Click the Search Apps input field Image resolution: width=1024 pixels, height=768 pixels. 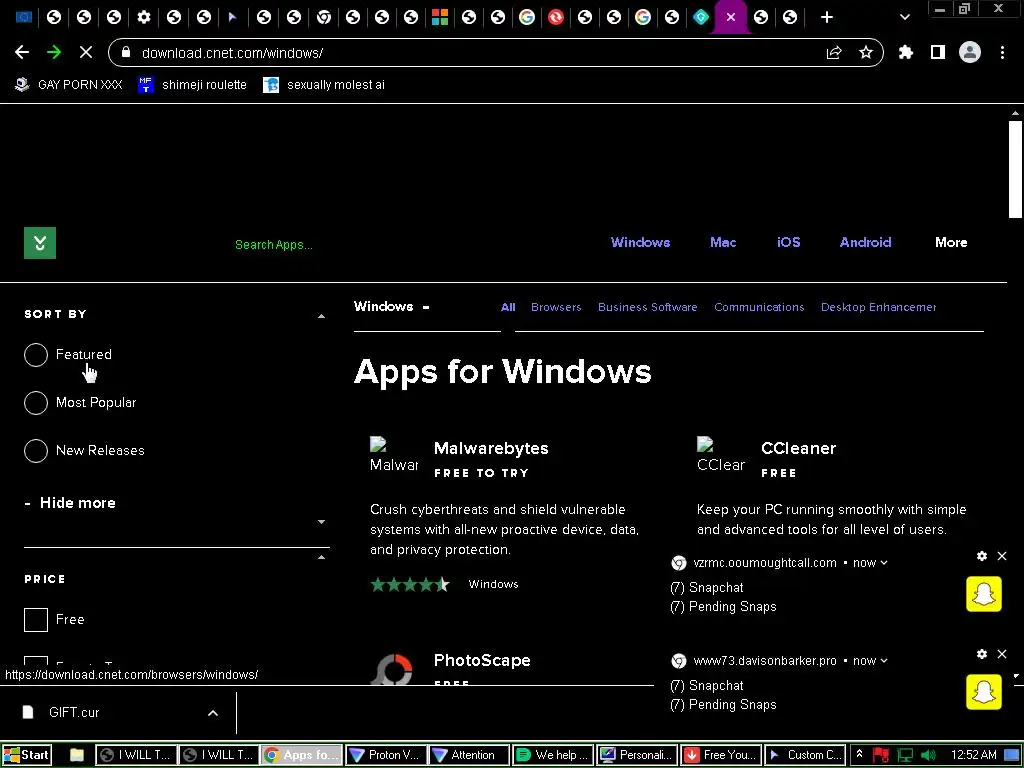[274, 245]
